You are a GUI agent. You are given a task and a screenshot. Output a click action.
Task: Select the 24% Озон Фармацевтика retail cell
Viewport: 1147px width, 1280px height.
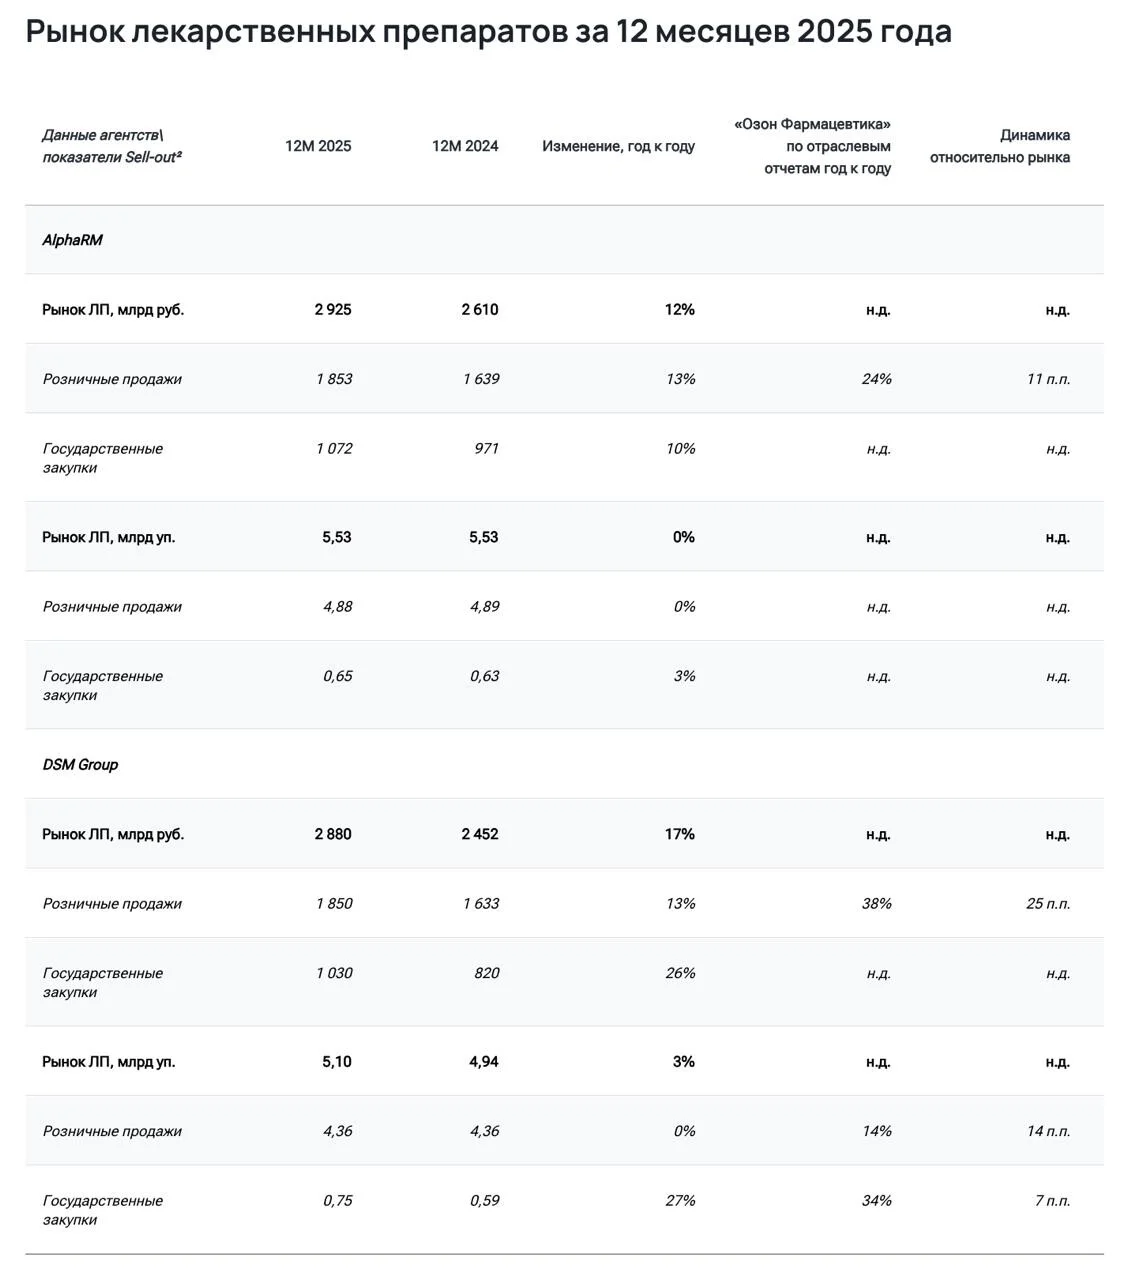point(877,379)
